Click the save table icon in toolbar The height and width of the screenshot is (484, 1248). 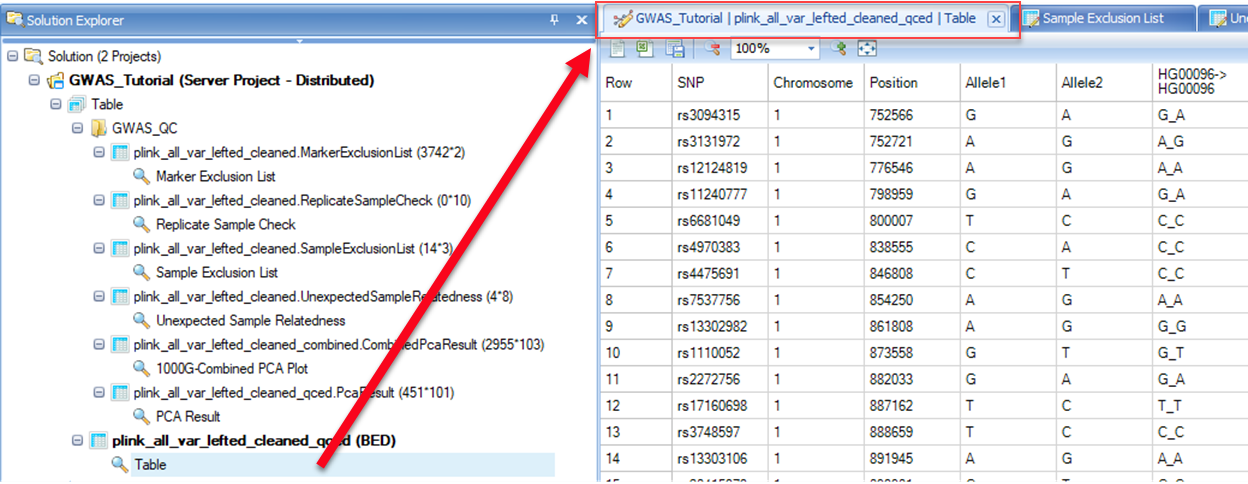click(x=674, y=49)
